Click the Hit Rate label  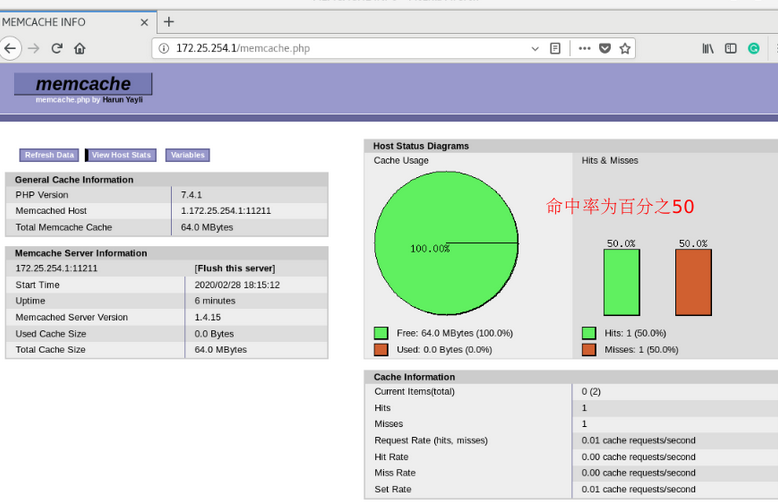(391, 457)
